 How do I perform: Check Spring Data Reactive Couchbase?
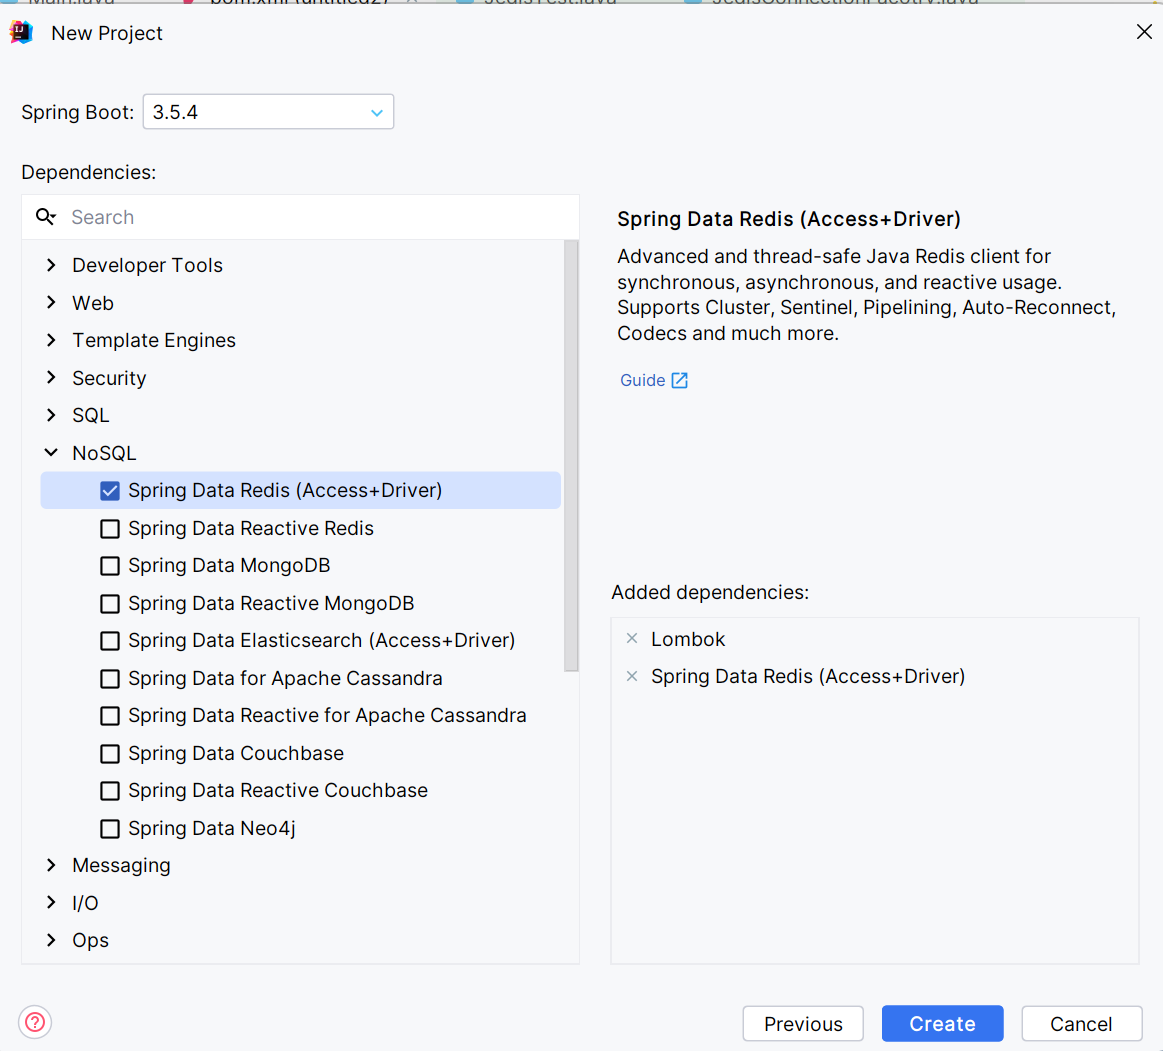tap(110, 791)
